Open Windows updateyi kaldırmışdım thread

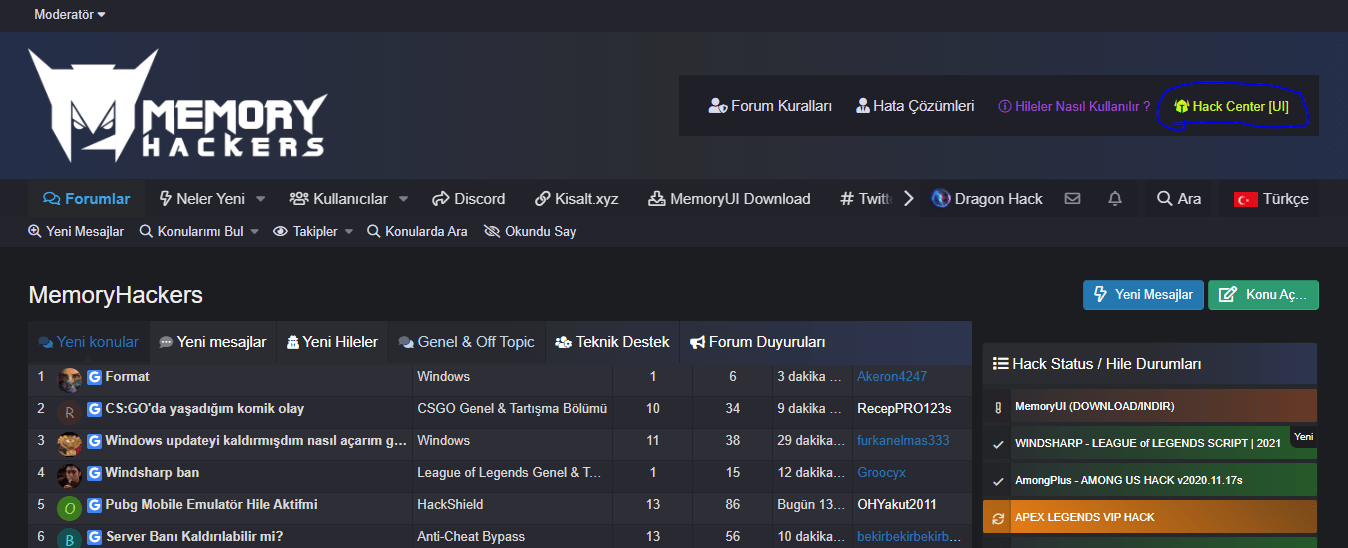click(256, 441)
